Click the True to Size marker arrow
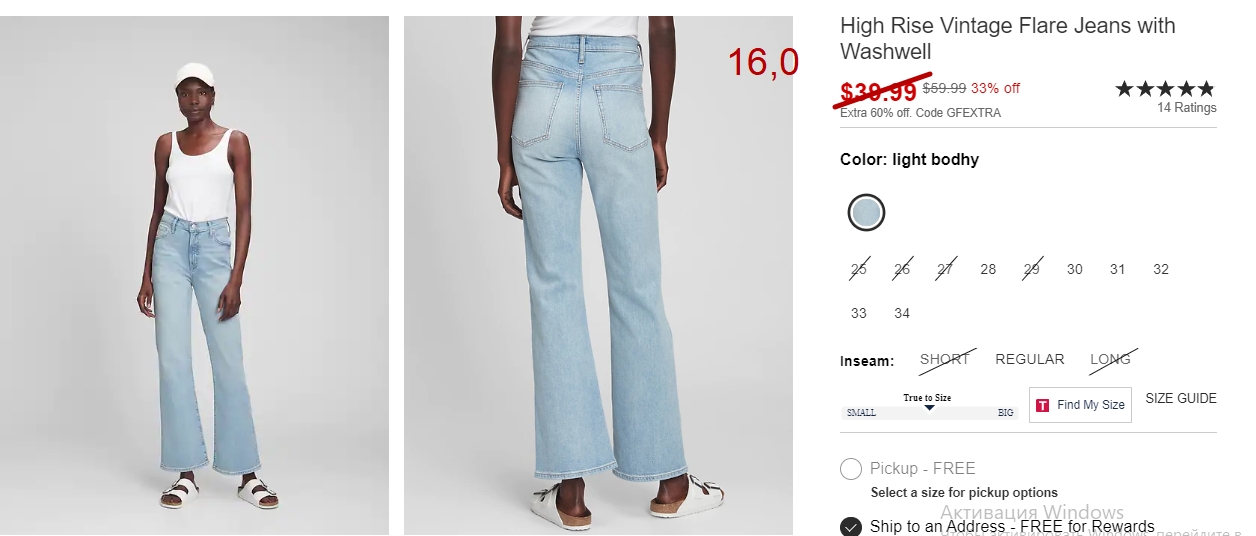Viewport: 1256px width, 536px height. pos(929,408)
